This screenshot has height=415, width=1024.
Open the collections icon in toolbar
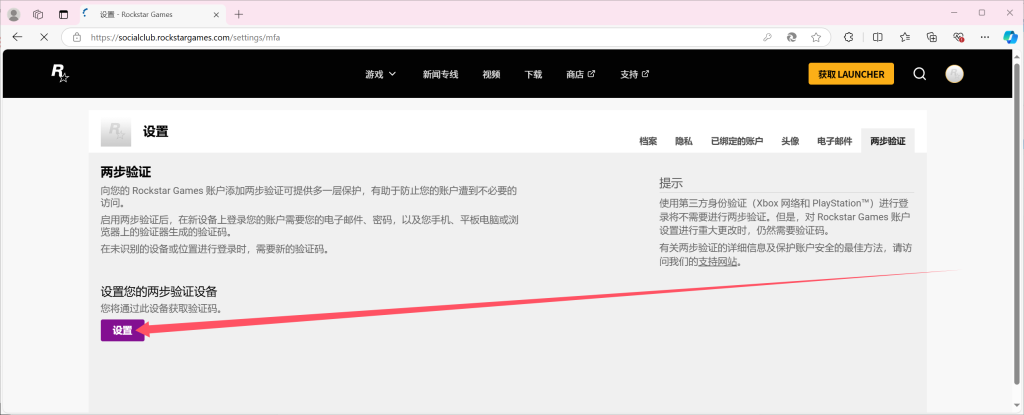[x=932, y=37]
